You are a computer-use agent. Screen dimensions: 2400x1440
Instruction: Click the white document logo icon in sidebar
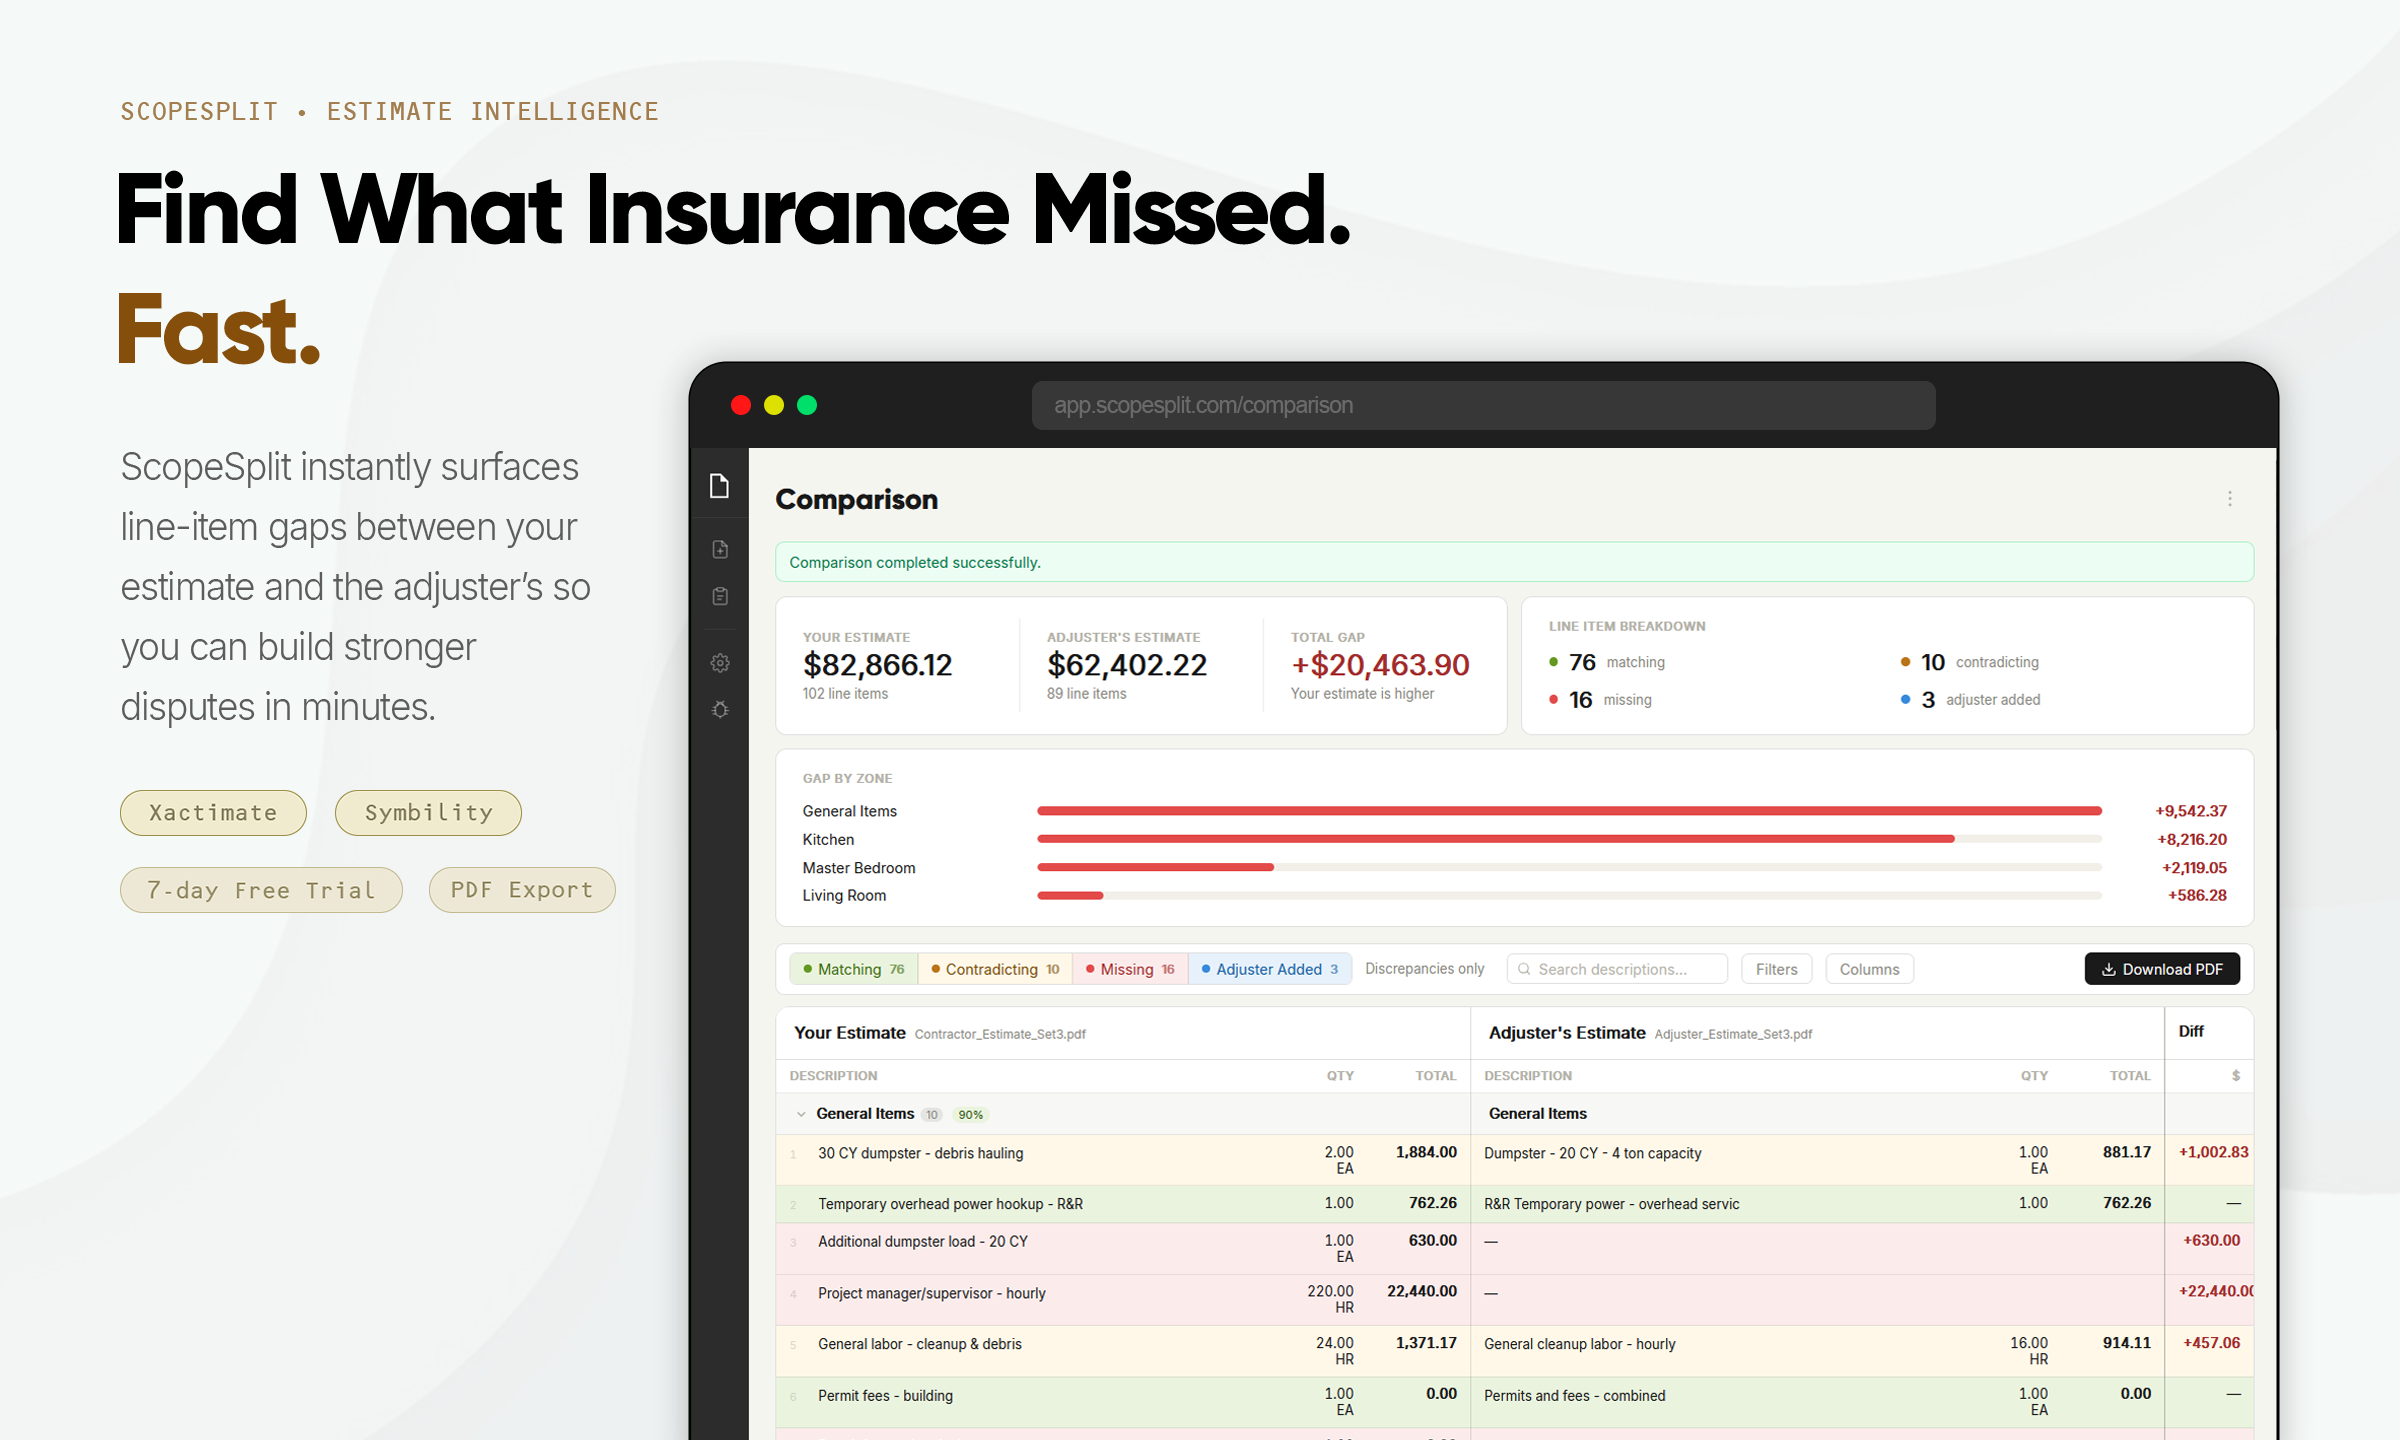coord(719,486)
